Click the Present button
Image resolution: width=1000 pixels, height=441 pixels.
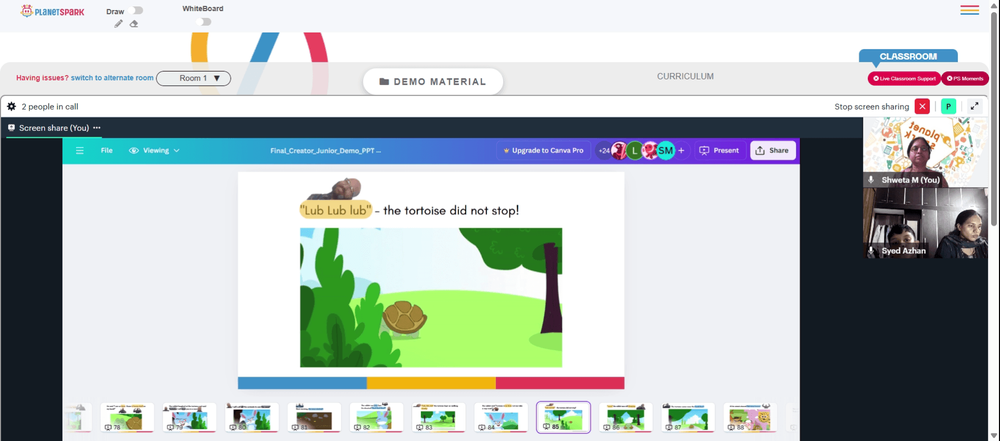coord(719,151)
